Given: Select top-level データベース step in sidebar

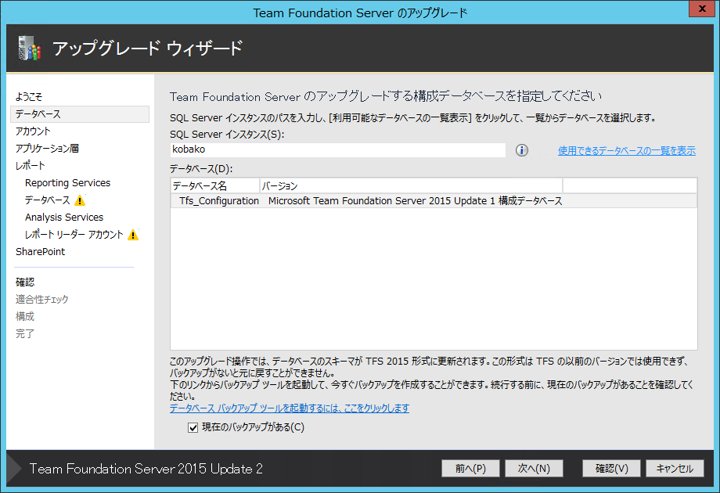Looking at the screenshot, I should point(80,114).
